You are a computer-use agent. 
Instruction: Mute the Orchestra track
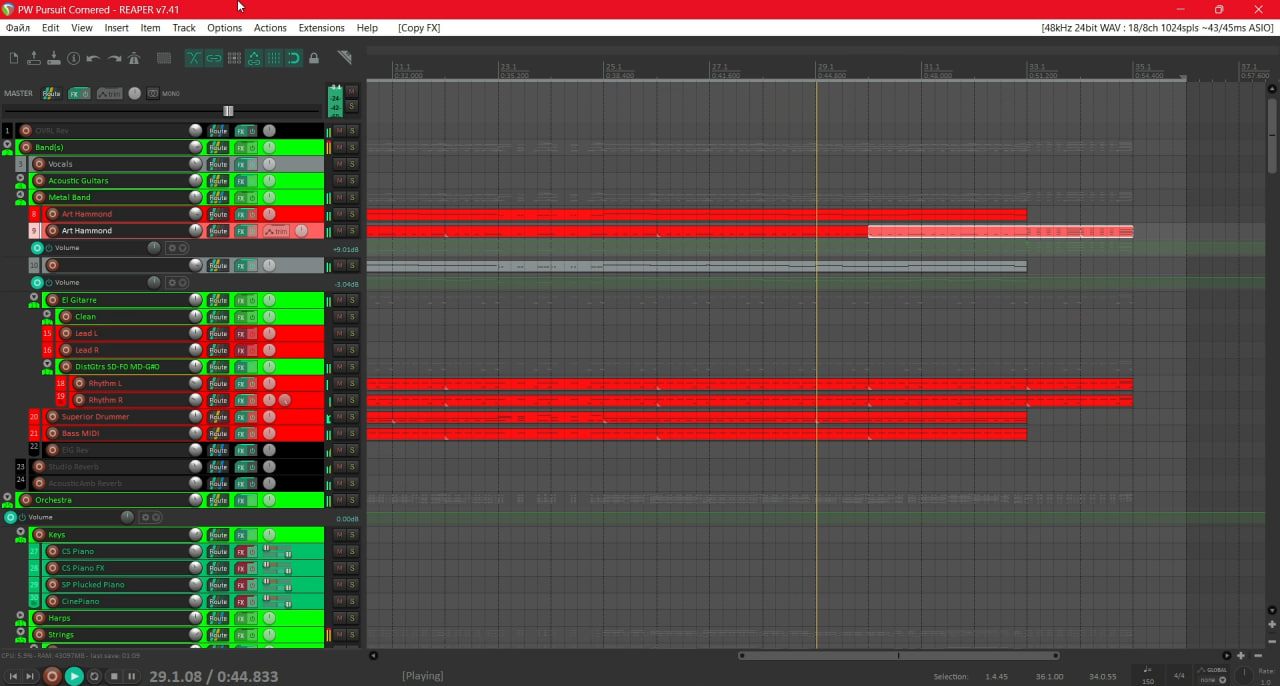click(339, 500)
